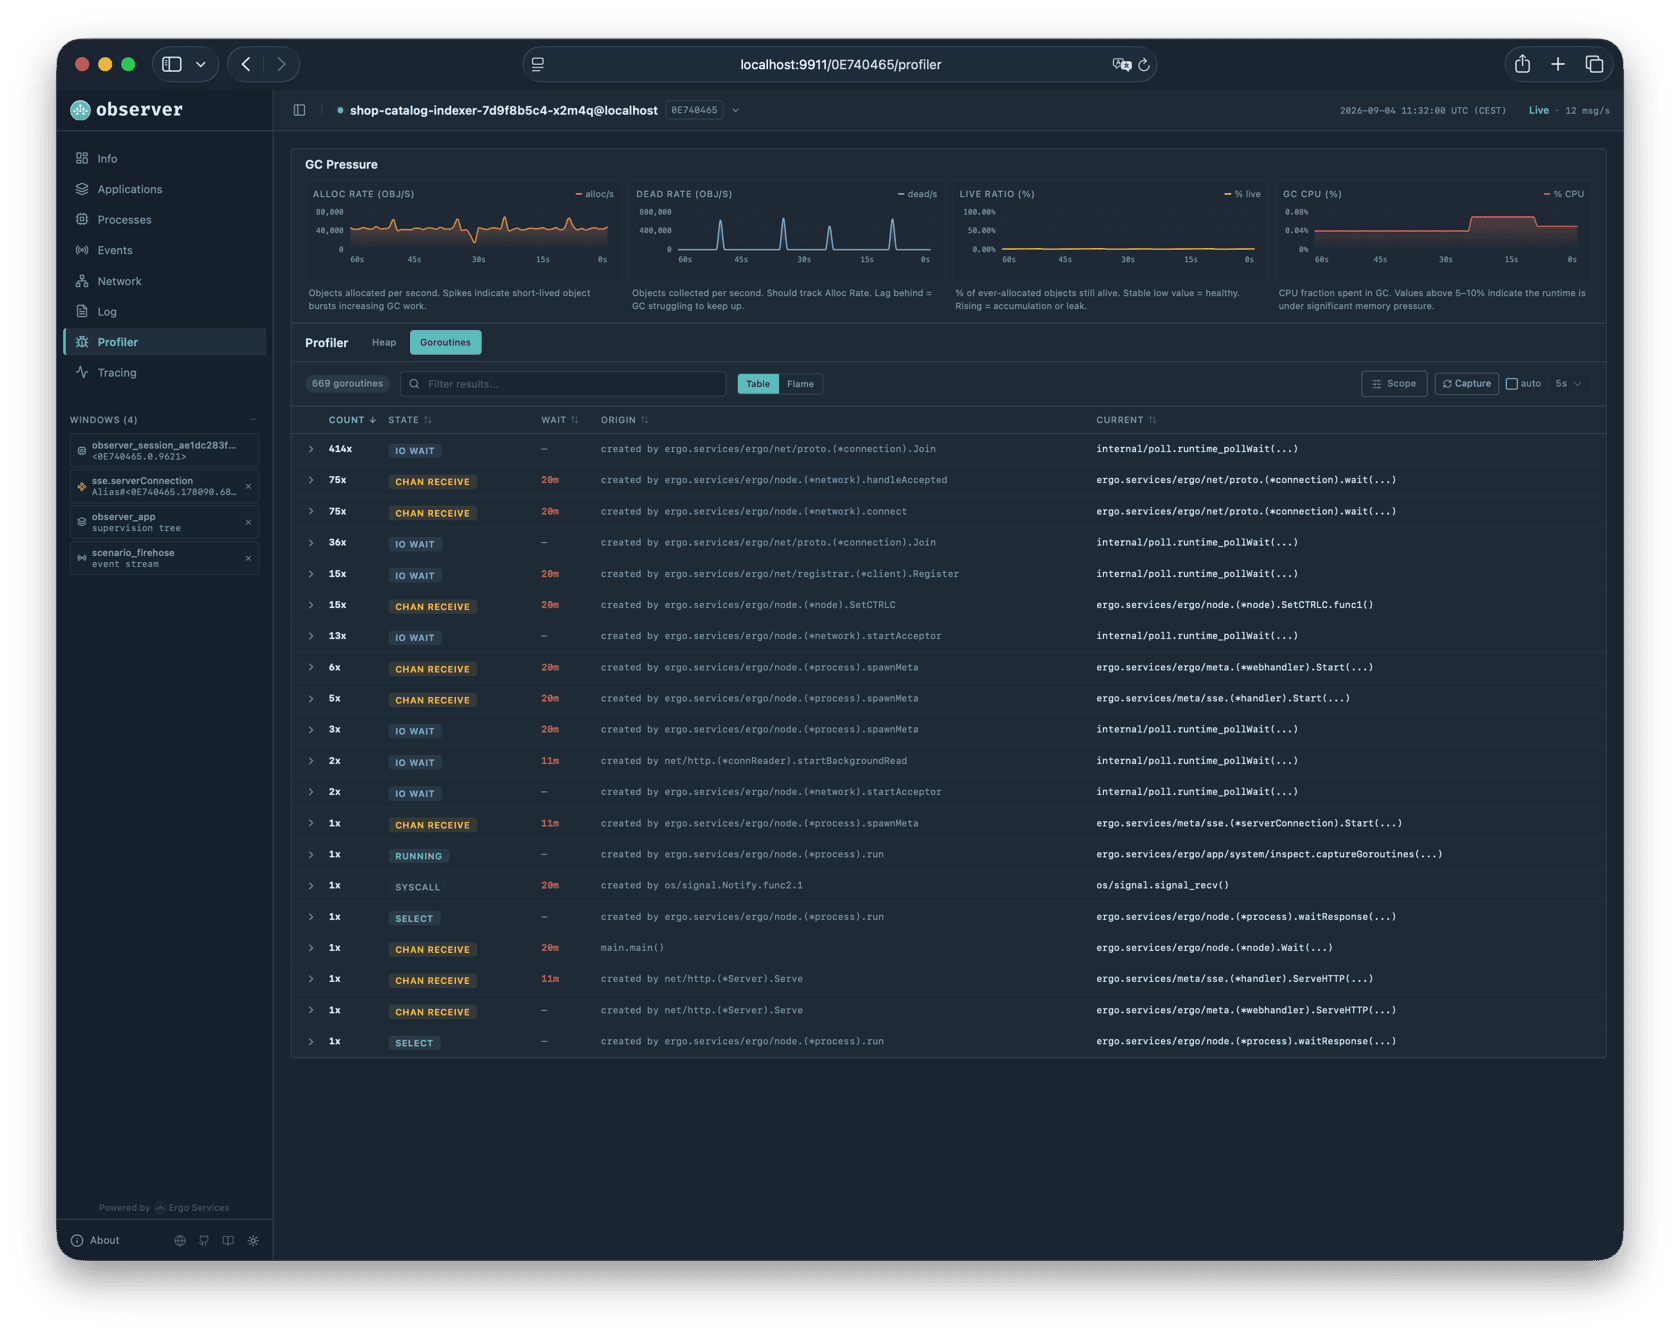Toggle the theme sun icon in footer
The image size is (1680, 1335).
point(253,1240)
